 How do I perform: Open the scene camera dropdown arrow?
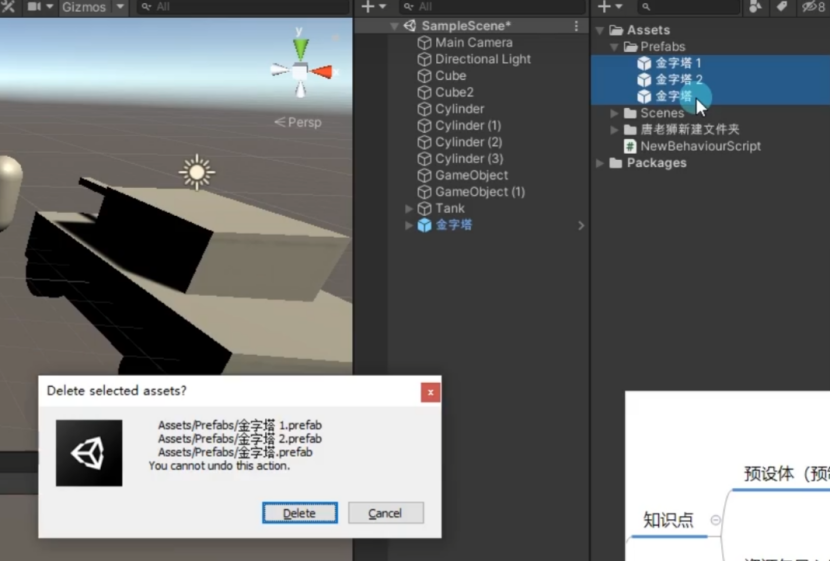tap(50, 7)
